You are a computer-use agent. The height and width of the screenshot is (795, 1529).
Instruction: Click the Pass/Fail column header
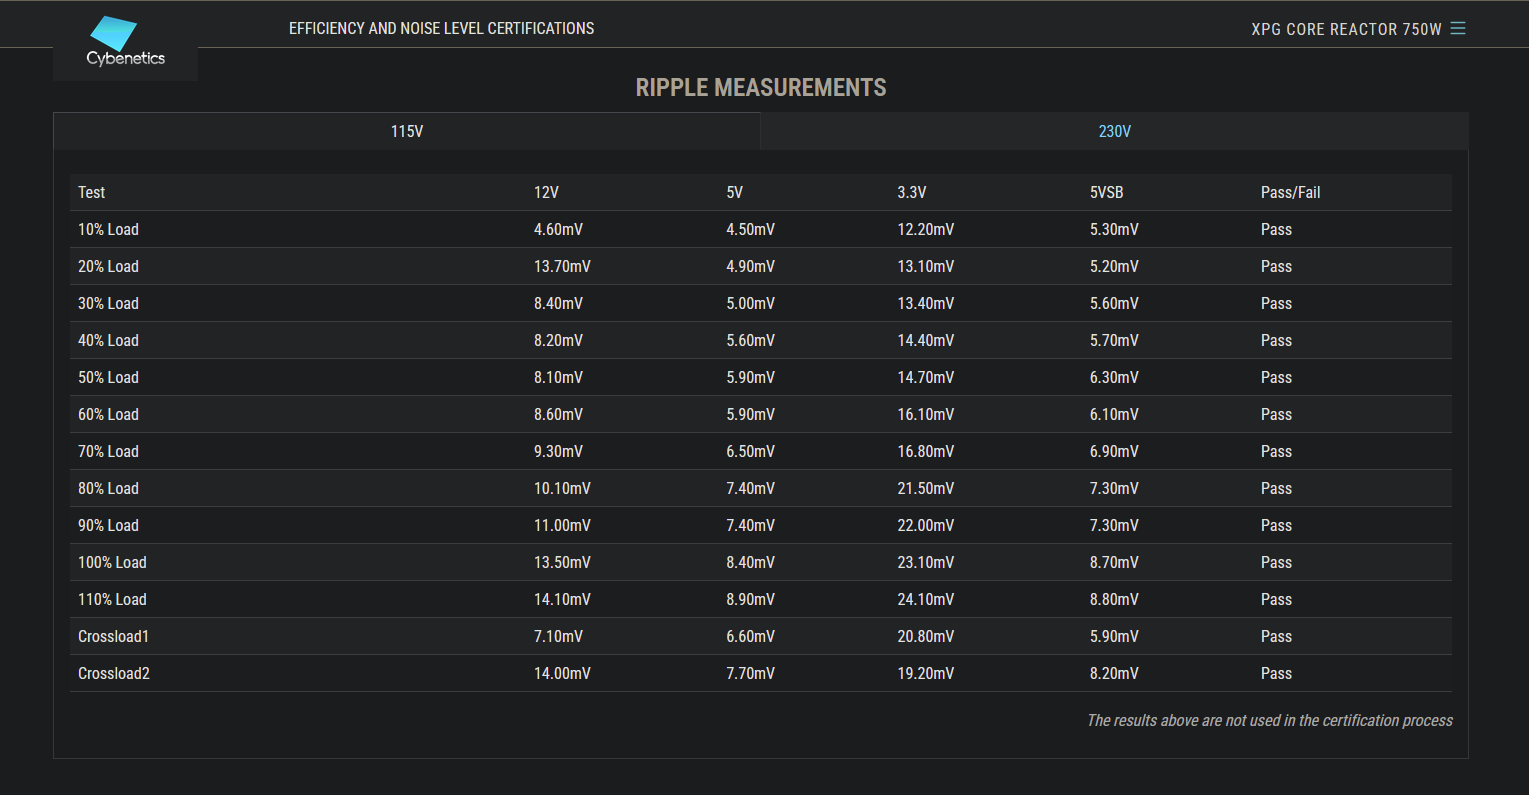(1290, 192)
